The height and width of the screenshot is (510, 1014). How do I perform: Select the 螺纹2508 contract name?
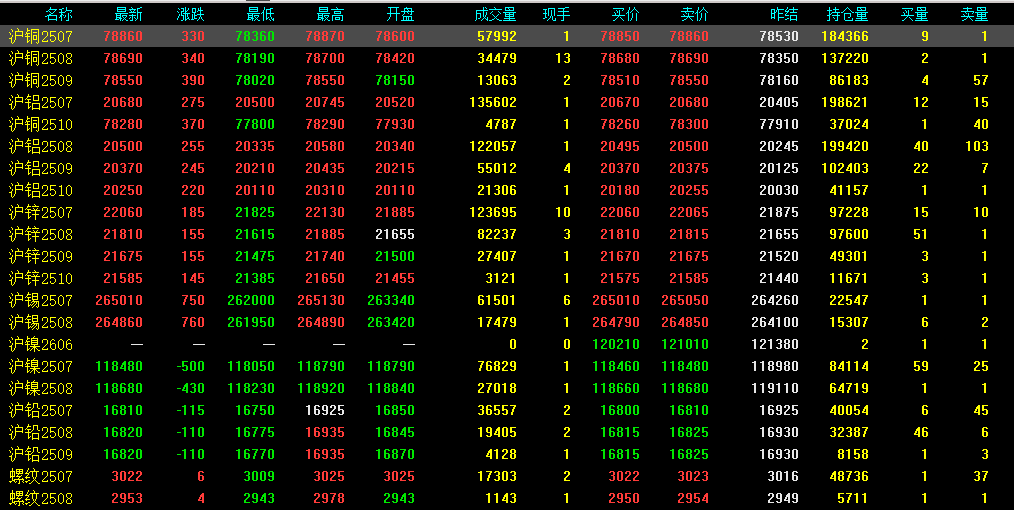tap(41, 498)
